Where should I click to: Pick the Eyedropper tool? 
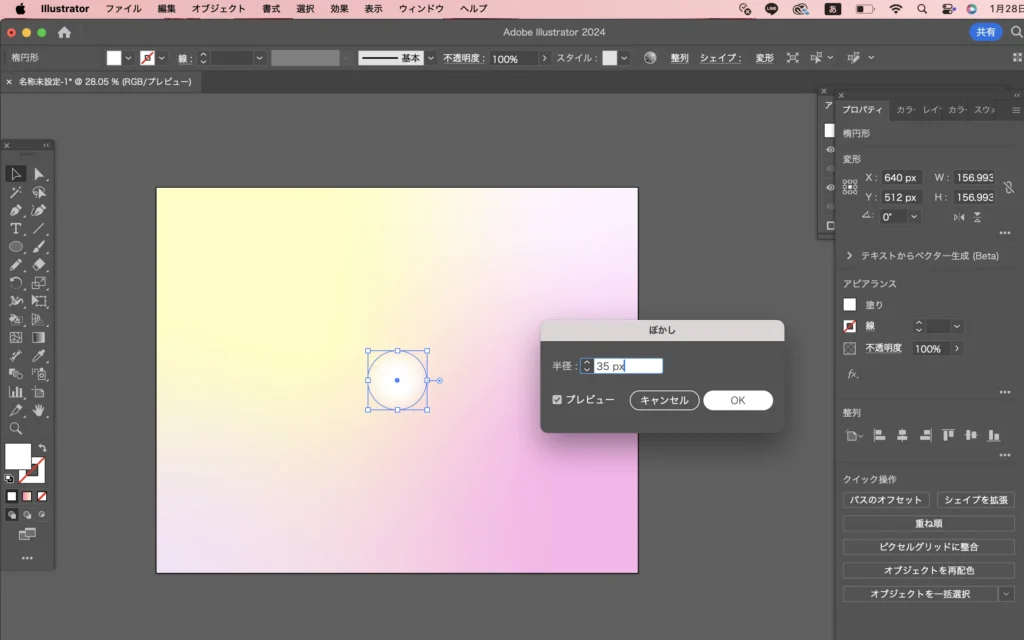pyautogui.click(x=39, y=355)
